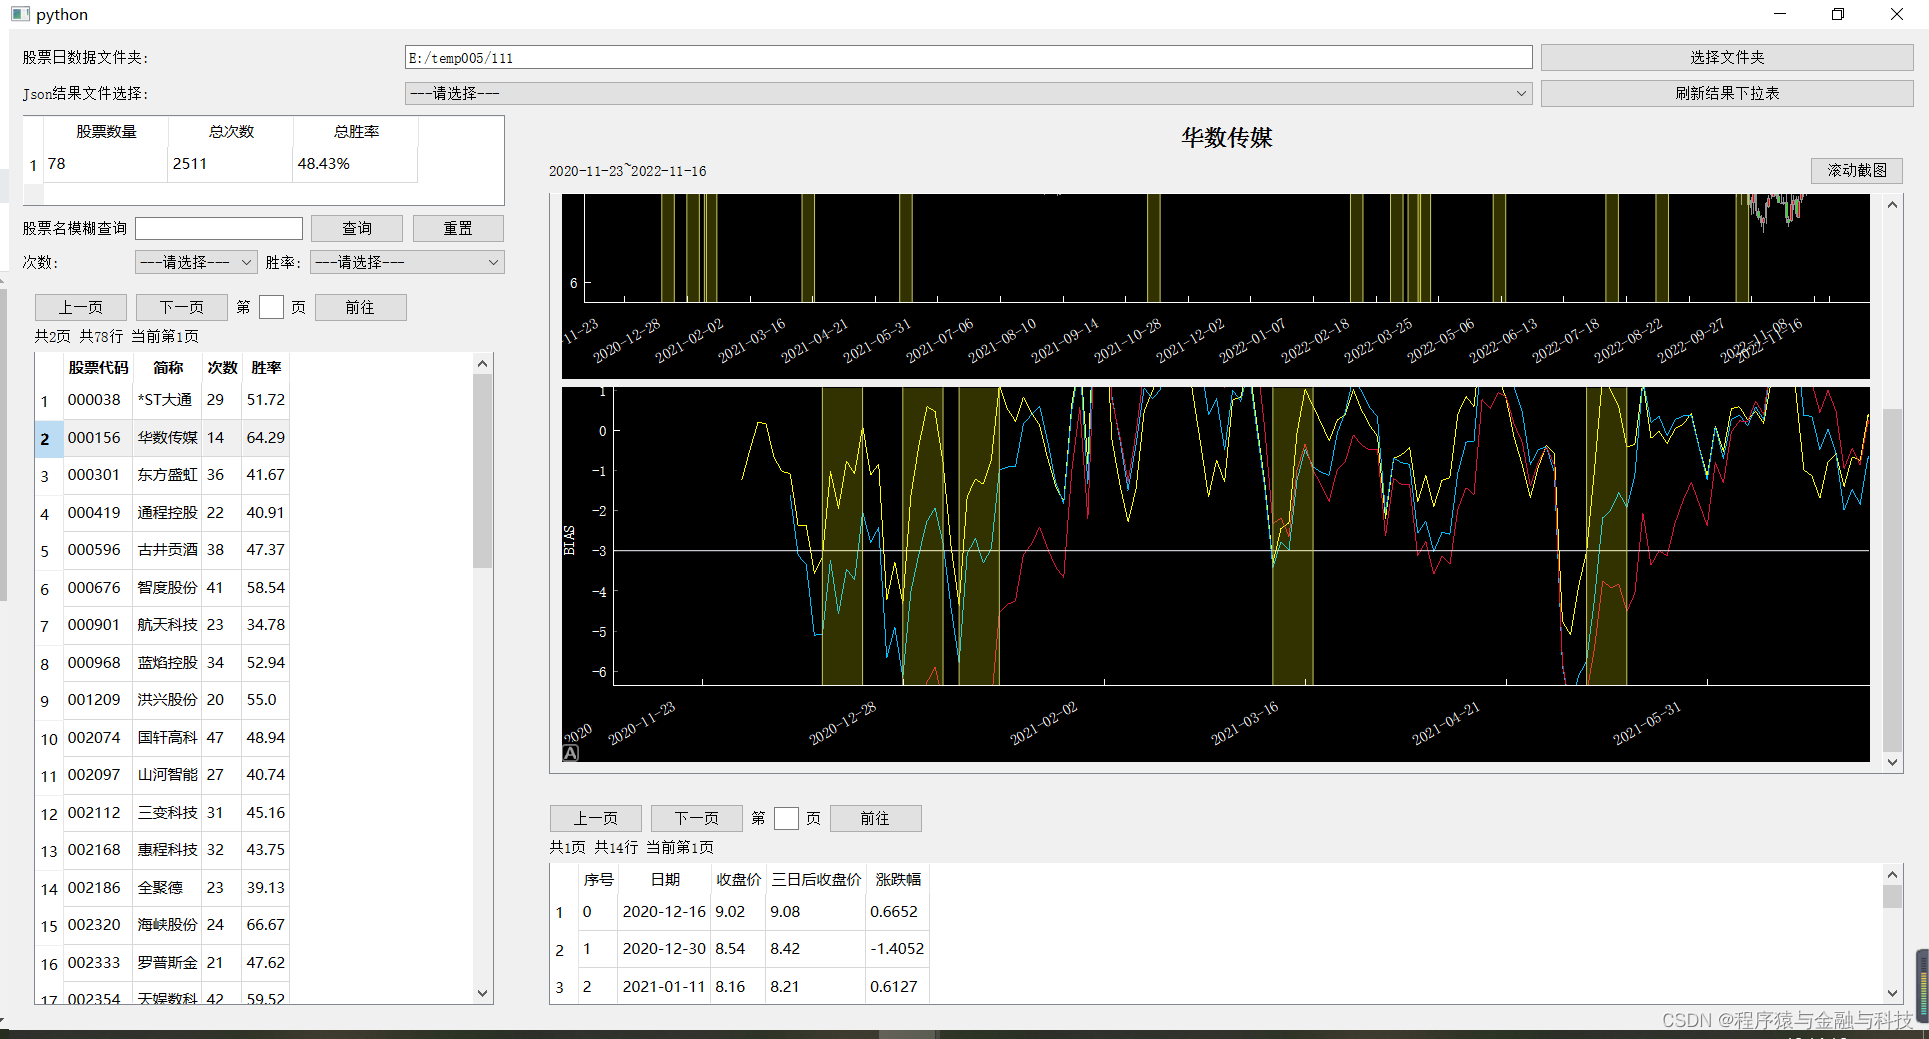The height and width of the screenshot is (1039, 1929).
Task: Click the stock list page number box
Action: tap(271, 307)
